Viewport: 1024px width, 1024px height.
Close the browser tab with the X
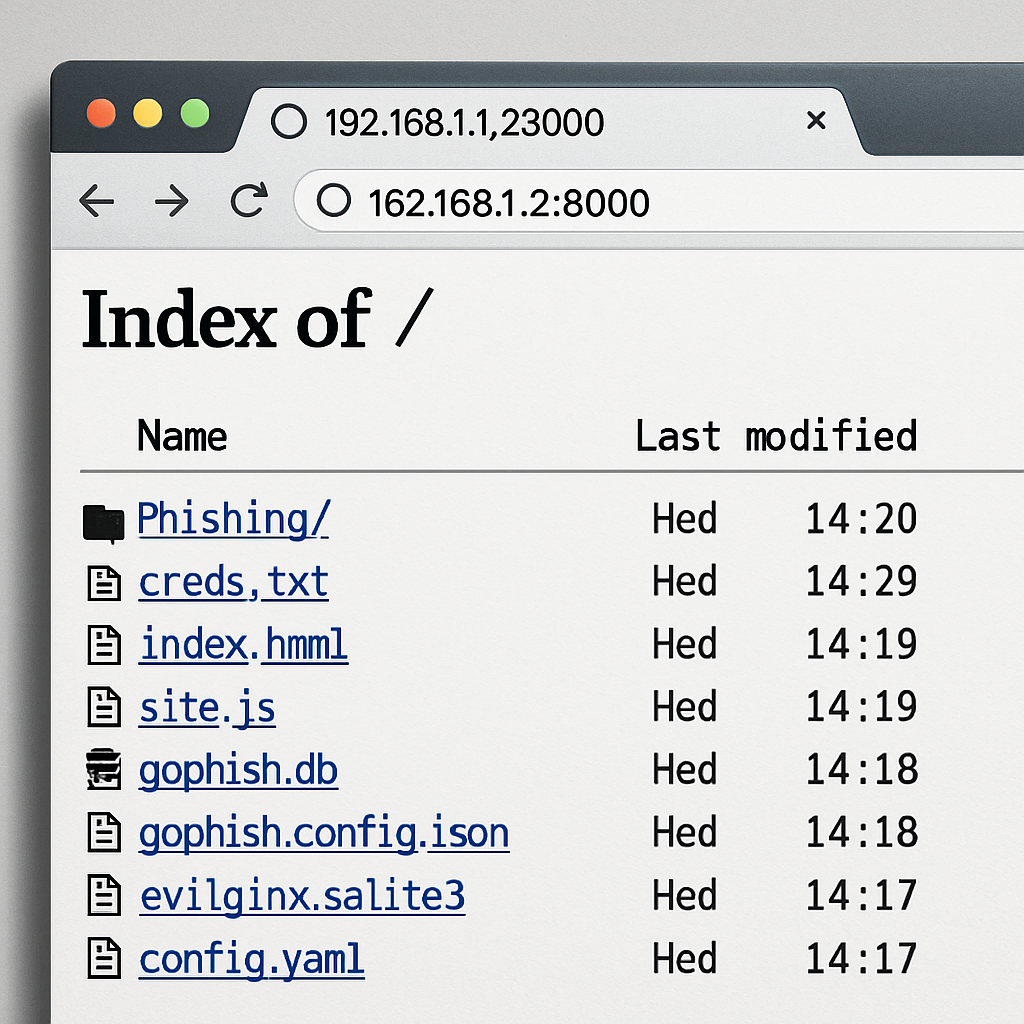(x=816, y=120)
